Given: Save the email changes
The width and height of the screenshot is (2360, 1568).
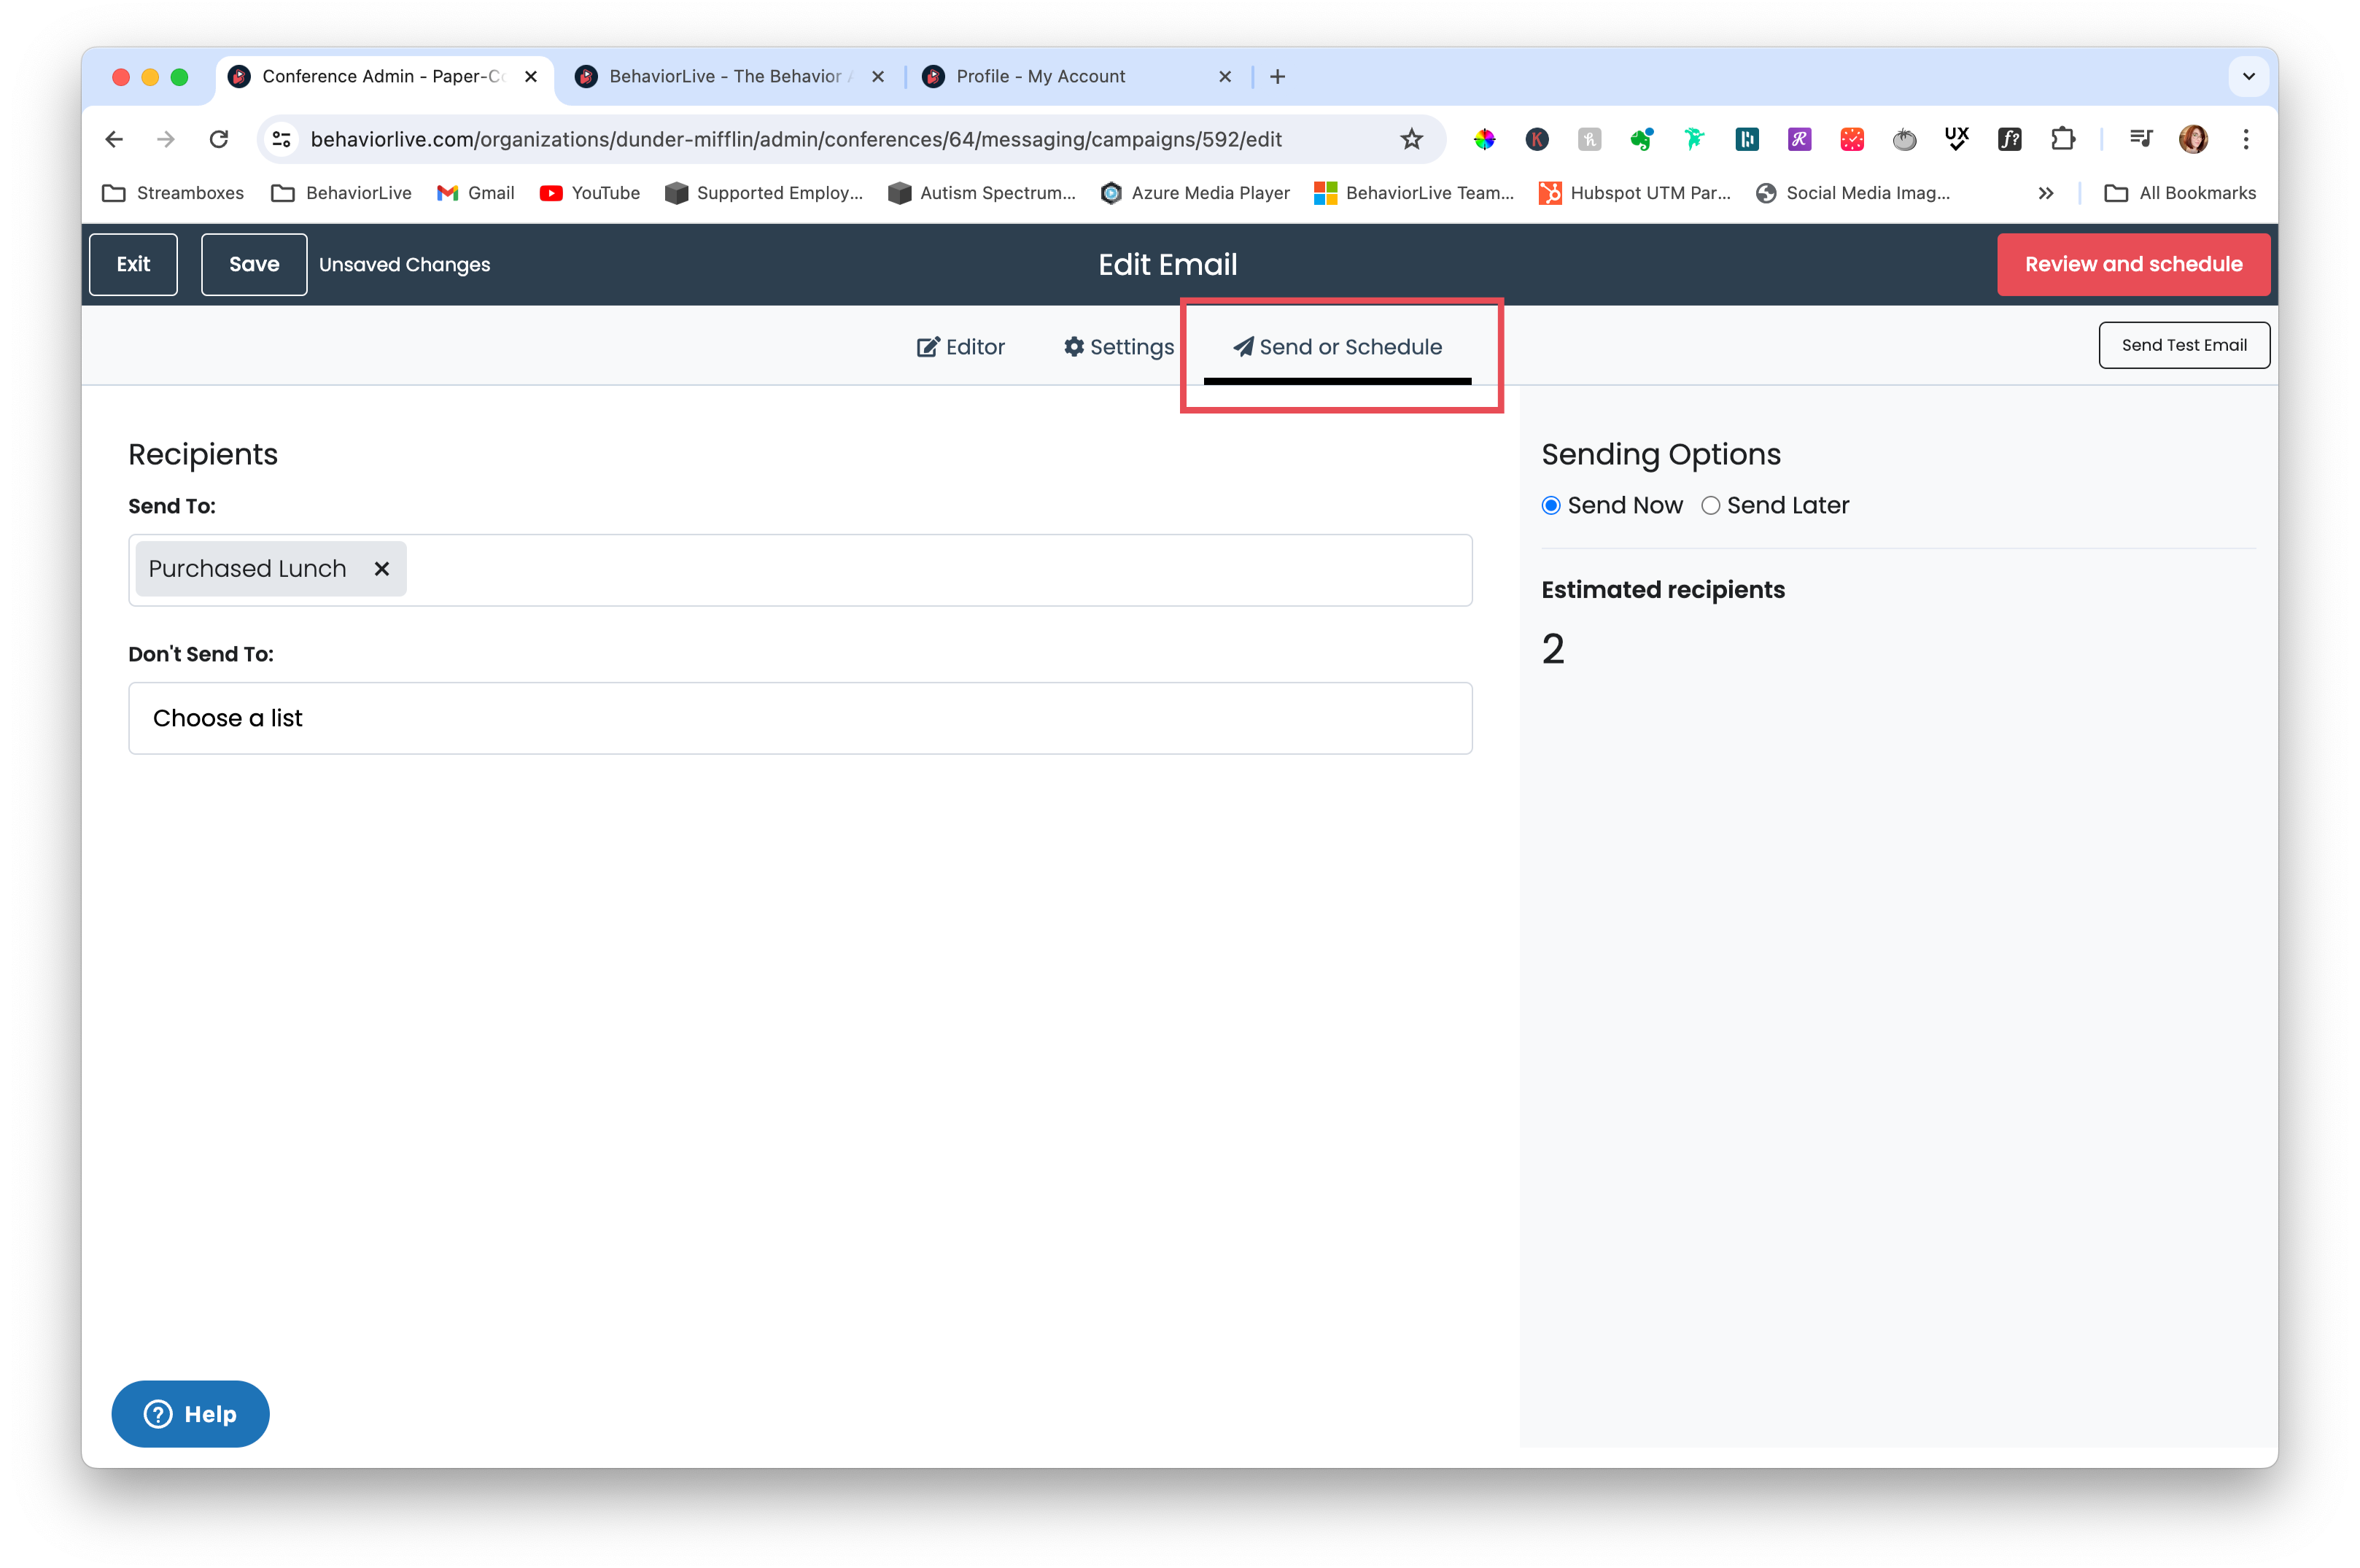Looking at the screenshot, I should click(x=254, y=264).
